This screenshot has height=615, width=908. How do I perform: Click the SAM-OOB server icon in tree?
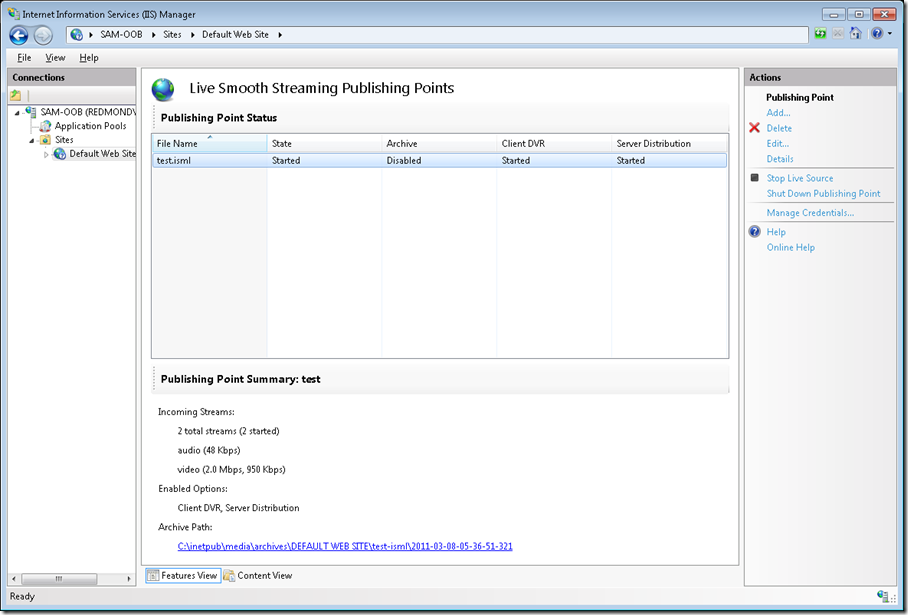pyautogui.click(x=31, y=112)
